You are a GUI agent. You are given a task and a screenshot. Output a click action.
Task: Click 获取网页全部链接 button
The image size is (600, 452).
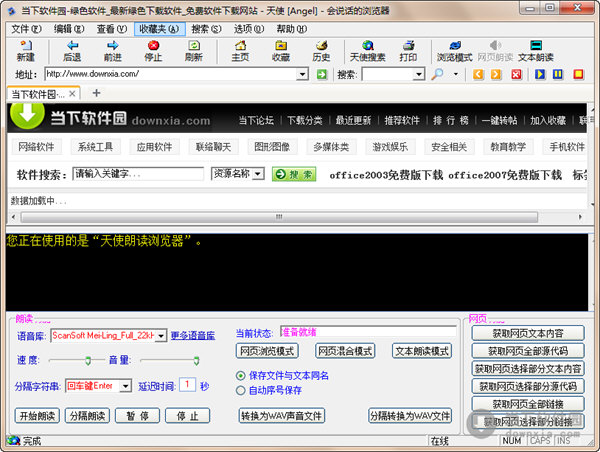click(x=528, y=404)
